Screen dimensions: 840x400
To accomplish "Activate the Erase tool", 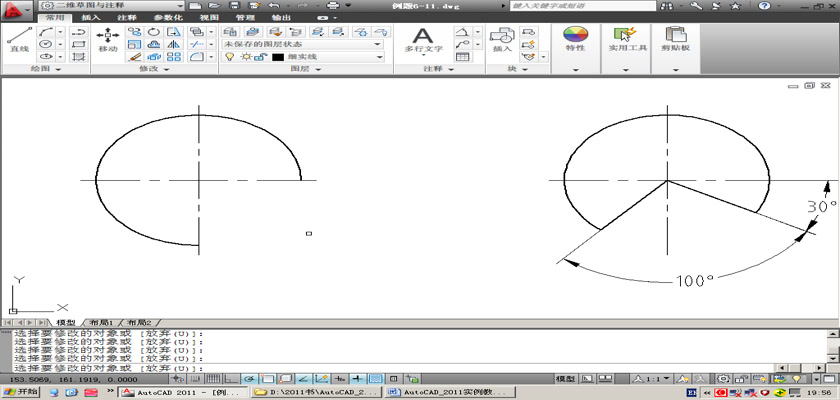I will (x=134, y=56).
